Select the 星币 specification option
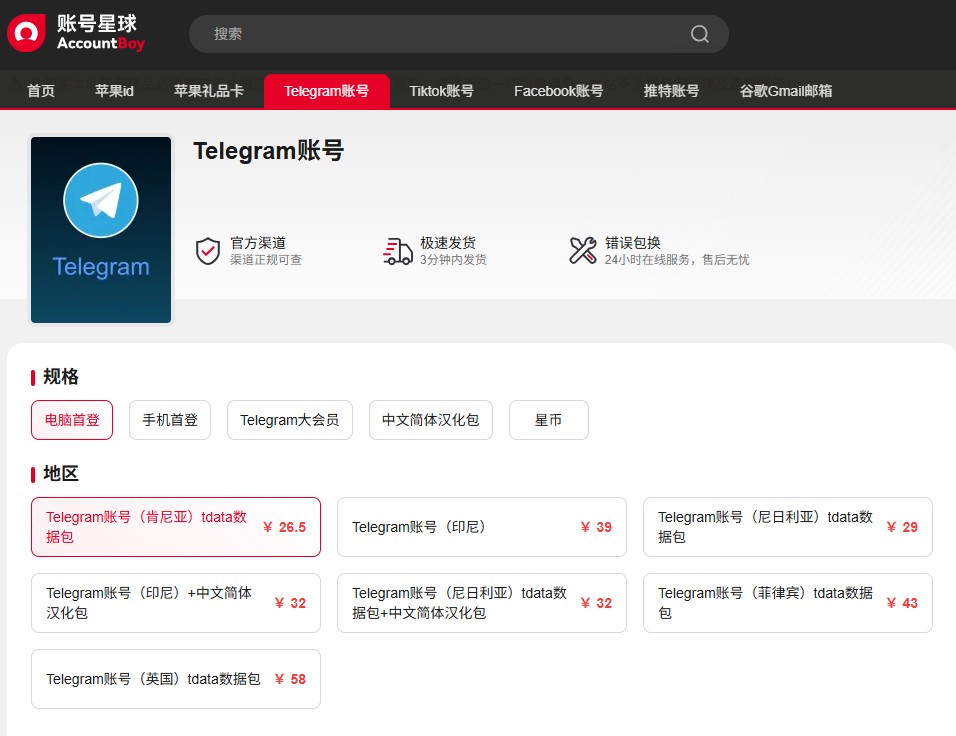 (x=549, y=420)
